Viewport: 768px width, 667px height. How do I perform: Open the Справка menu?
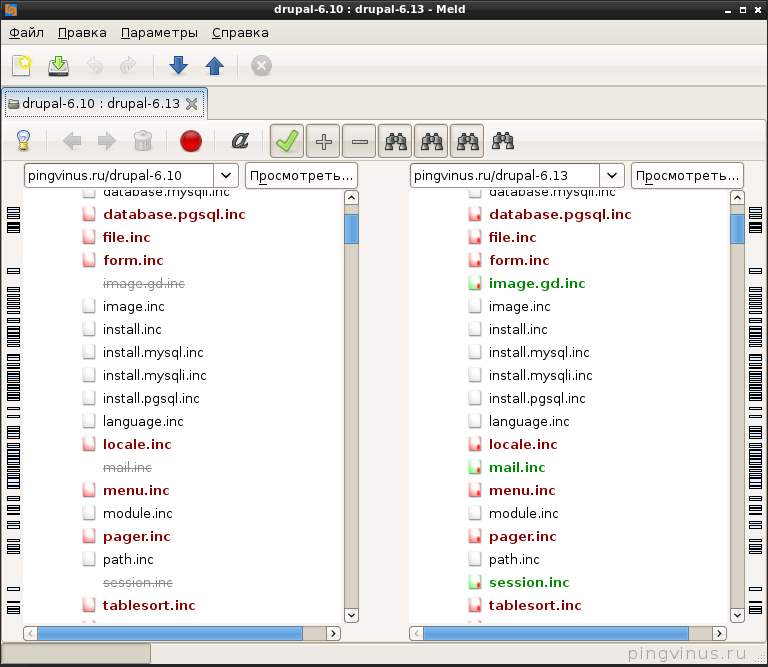pyautogui.click(x=240, y=33)
